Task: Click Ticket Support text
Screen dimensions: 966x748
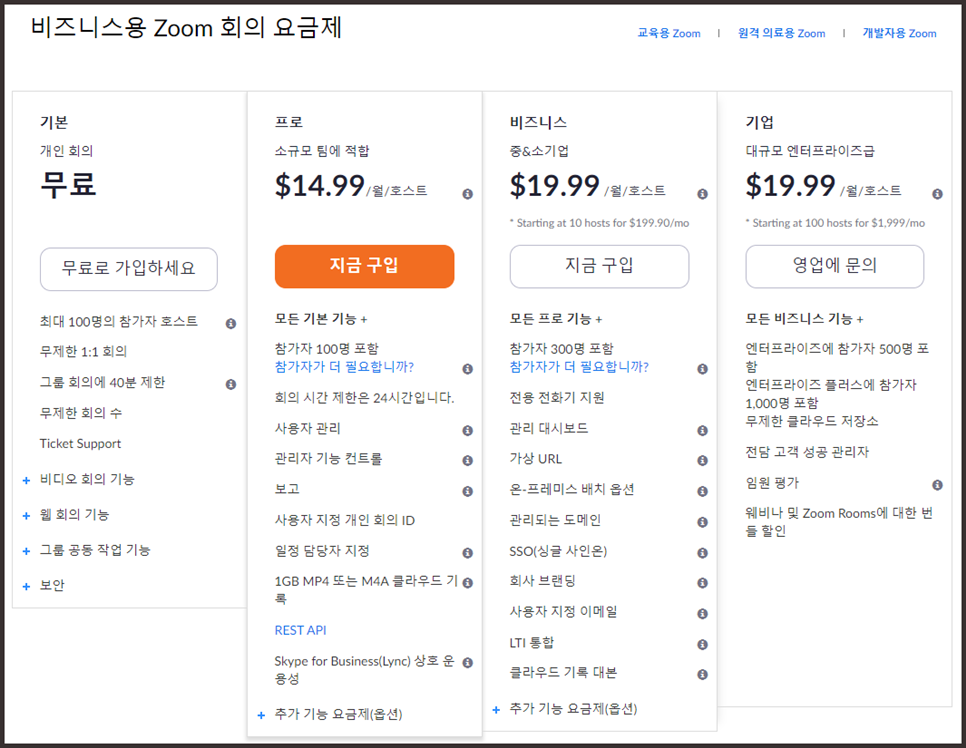Action: (x=80, y=444)
